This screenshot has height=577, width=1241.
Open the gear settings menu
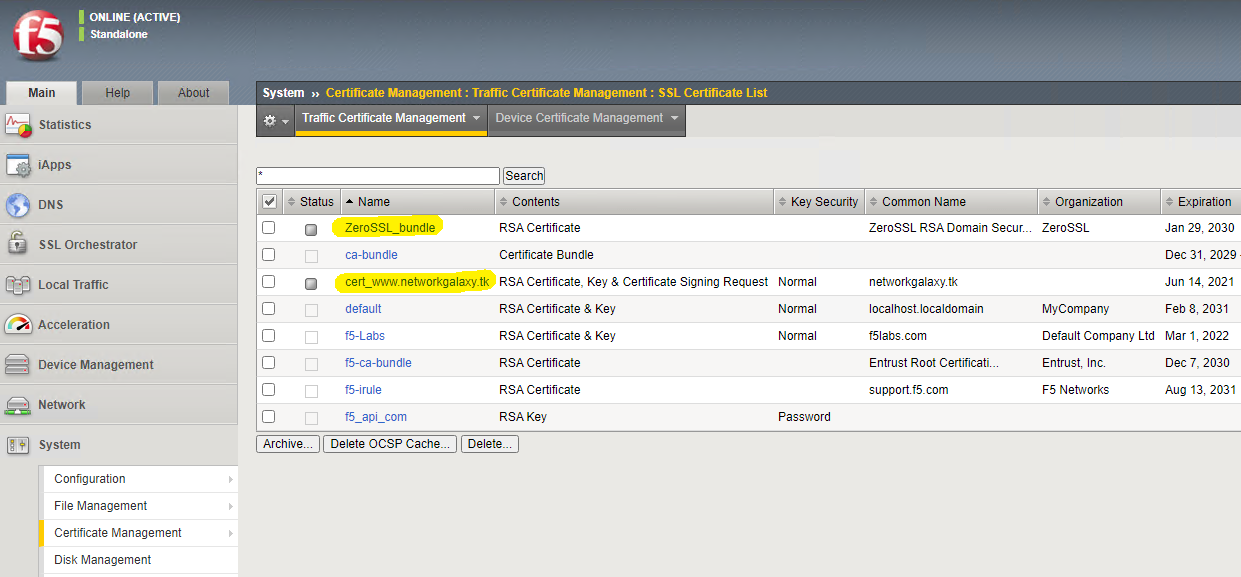(x=275, y=119)
